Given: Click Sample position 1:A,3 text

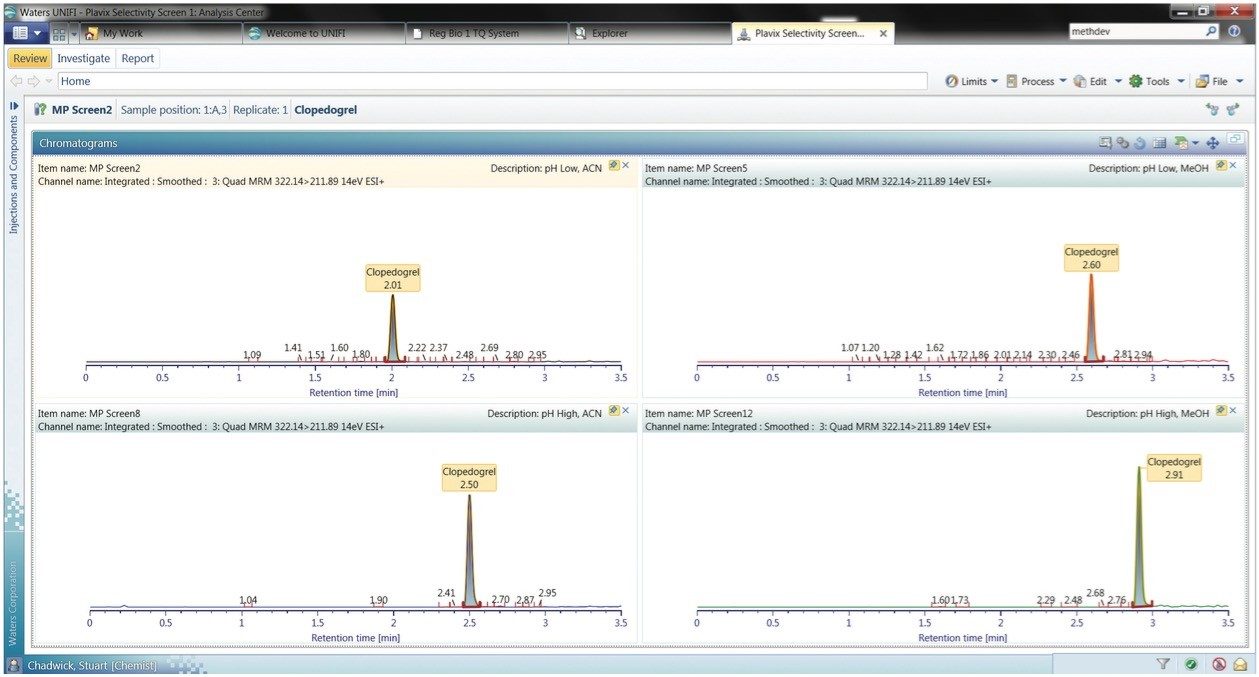Looking at the screenshot, I should point(174,110).
